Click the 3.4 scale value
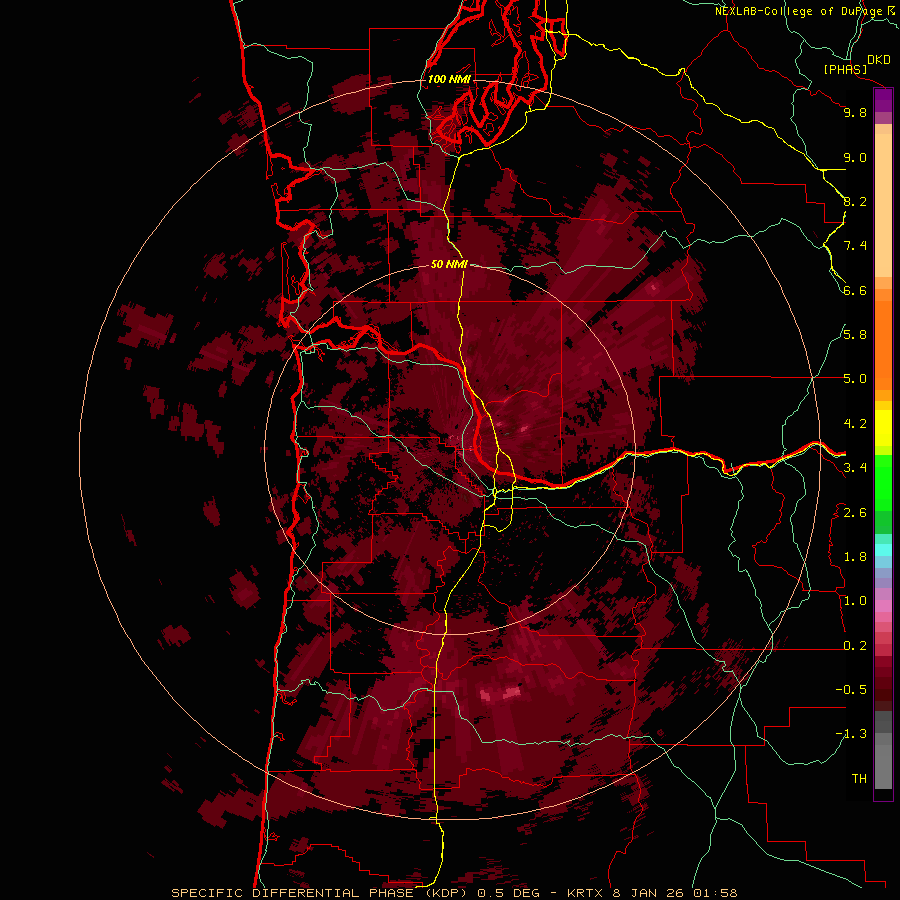This screenshot has width=900, height=900. (x=855, y=468)
